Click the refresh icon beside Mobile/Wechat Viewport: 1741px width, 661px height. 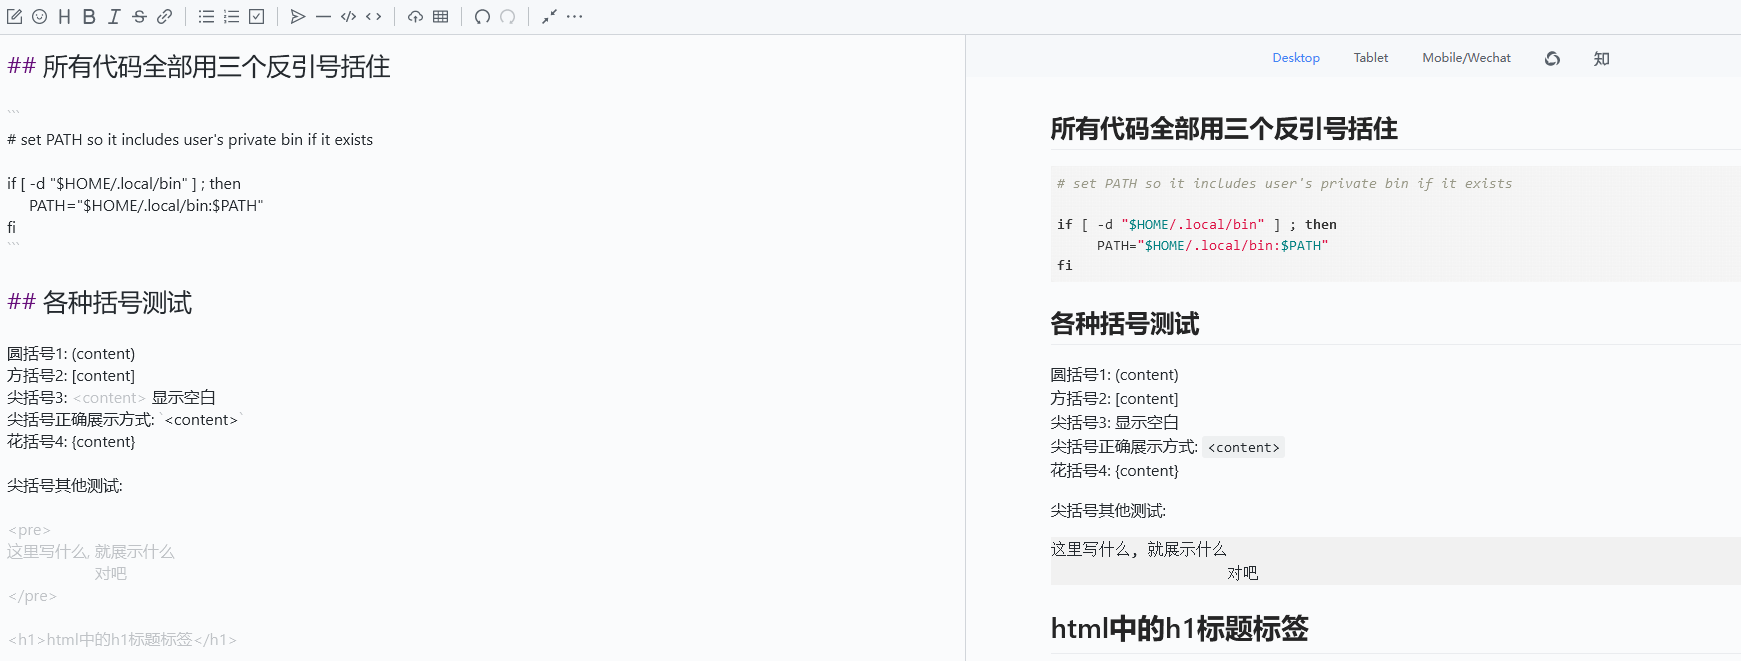[x=1552, y=58]
